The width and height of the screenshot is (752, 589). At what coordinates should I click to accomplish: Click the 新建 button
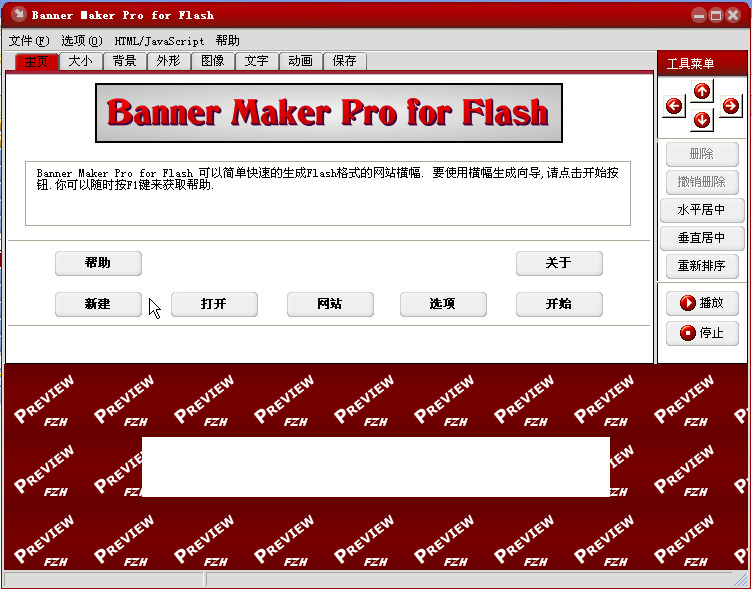(x=98, y=304)
